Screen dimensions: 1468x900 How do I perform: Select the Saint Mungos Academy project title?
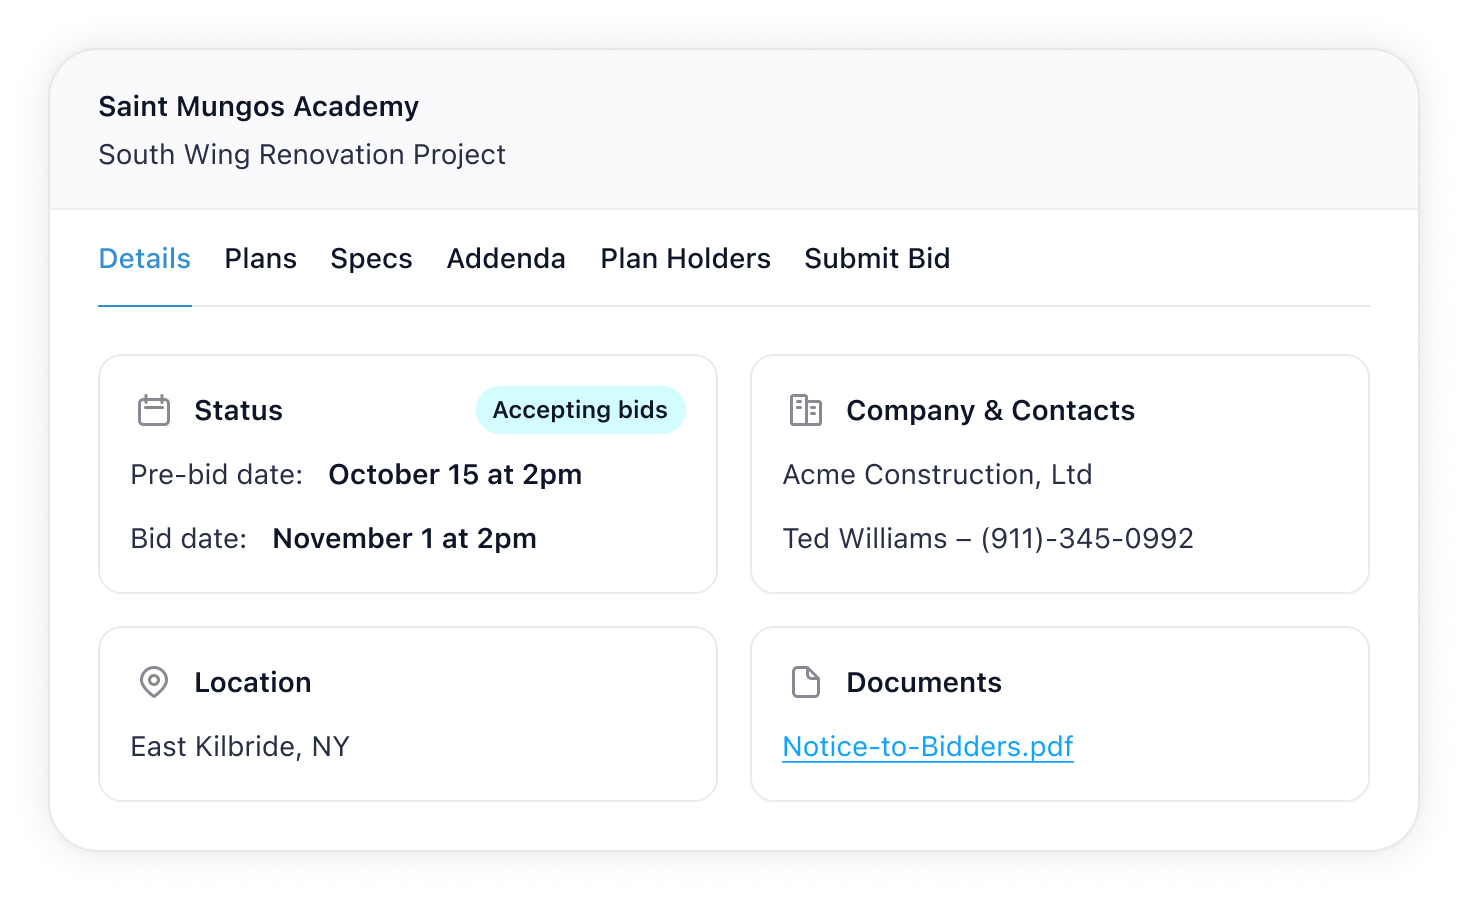(258, 106)
